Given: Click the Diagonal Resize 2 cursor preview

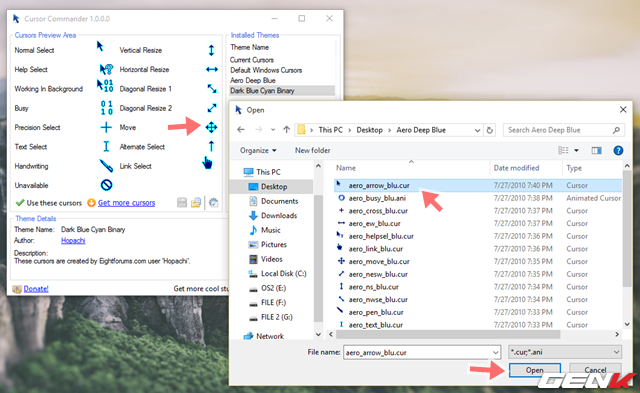Looking at the screenshot, I should [x=211, y=108].
